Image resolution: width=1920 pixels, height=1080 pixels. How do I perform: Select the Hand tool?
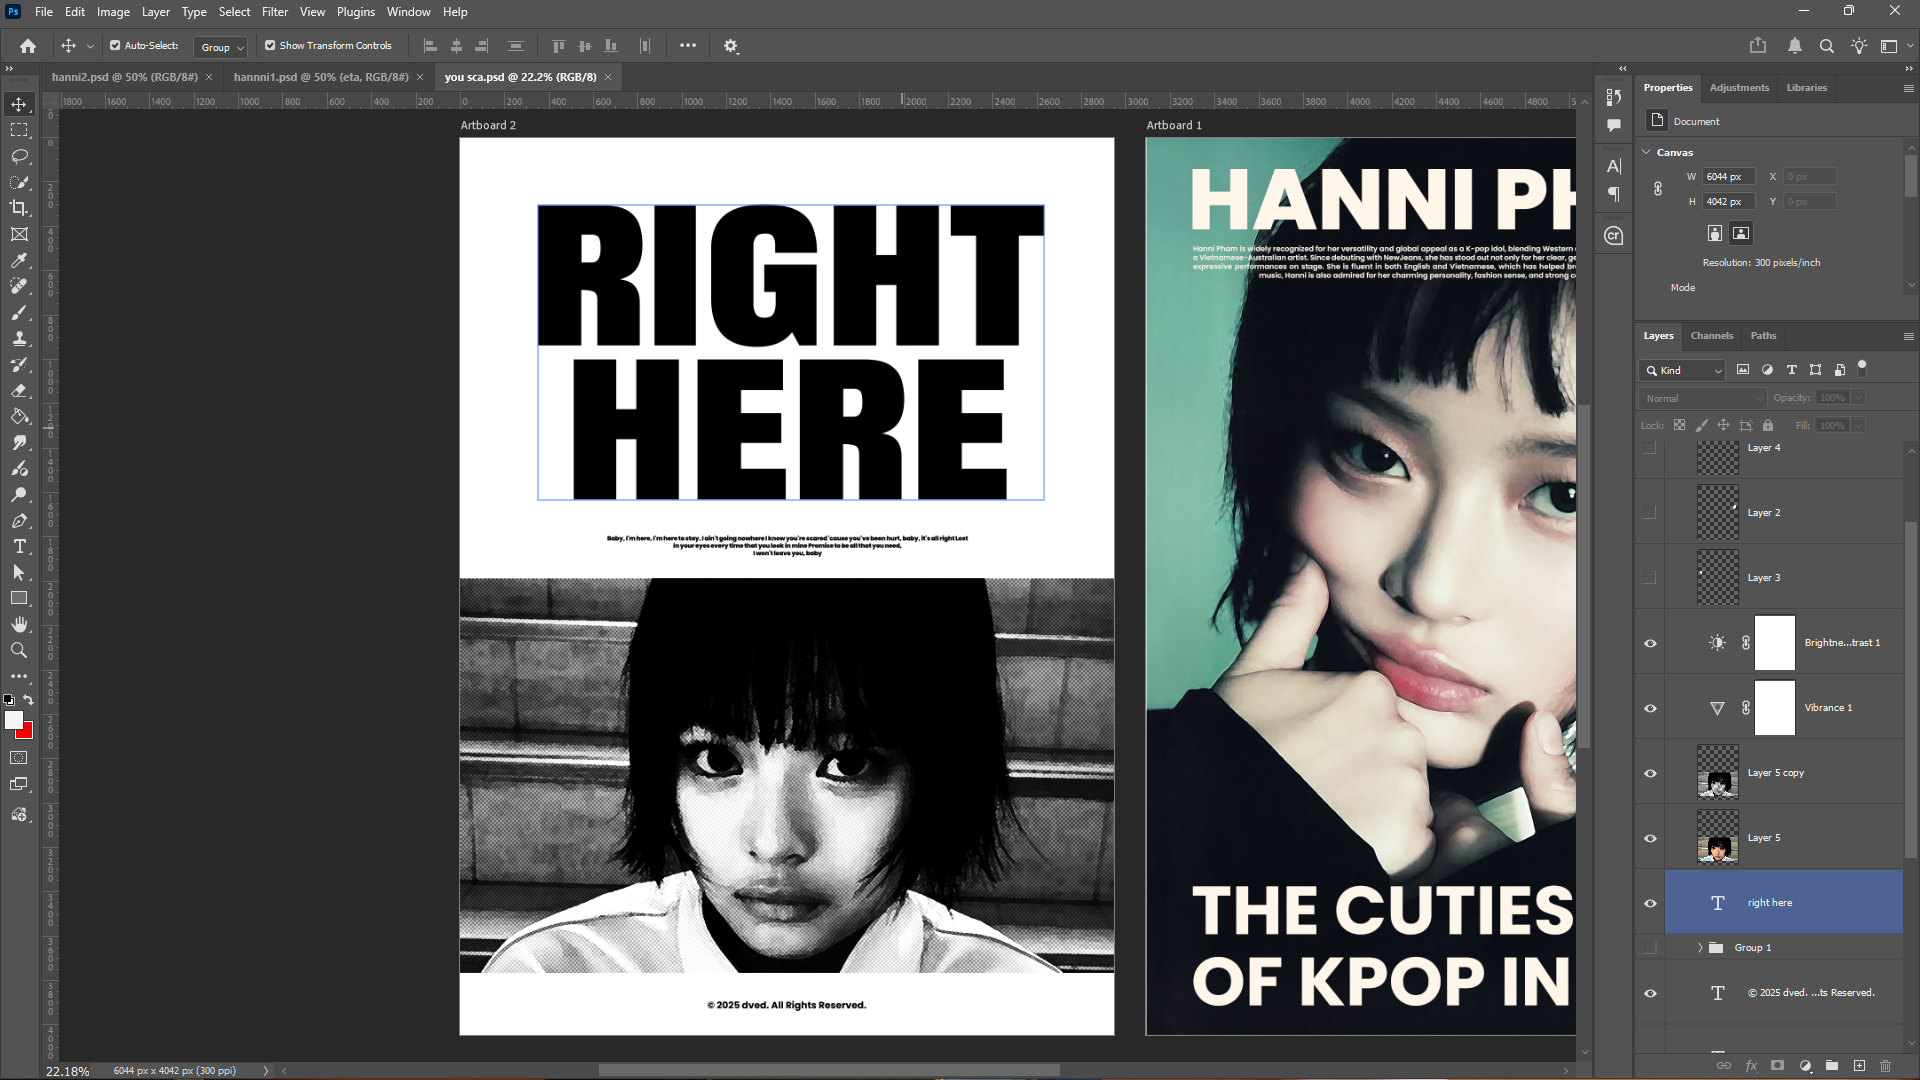[19, 623]
